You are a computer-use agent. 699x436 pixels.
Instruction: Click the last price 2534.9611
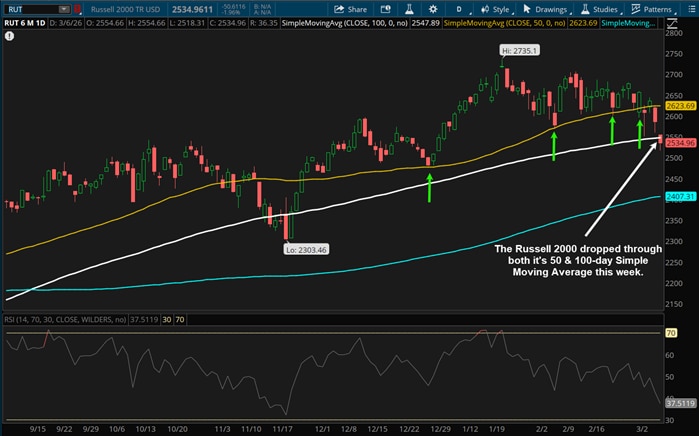[x=193, y=9]
